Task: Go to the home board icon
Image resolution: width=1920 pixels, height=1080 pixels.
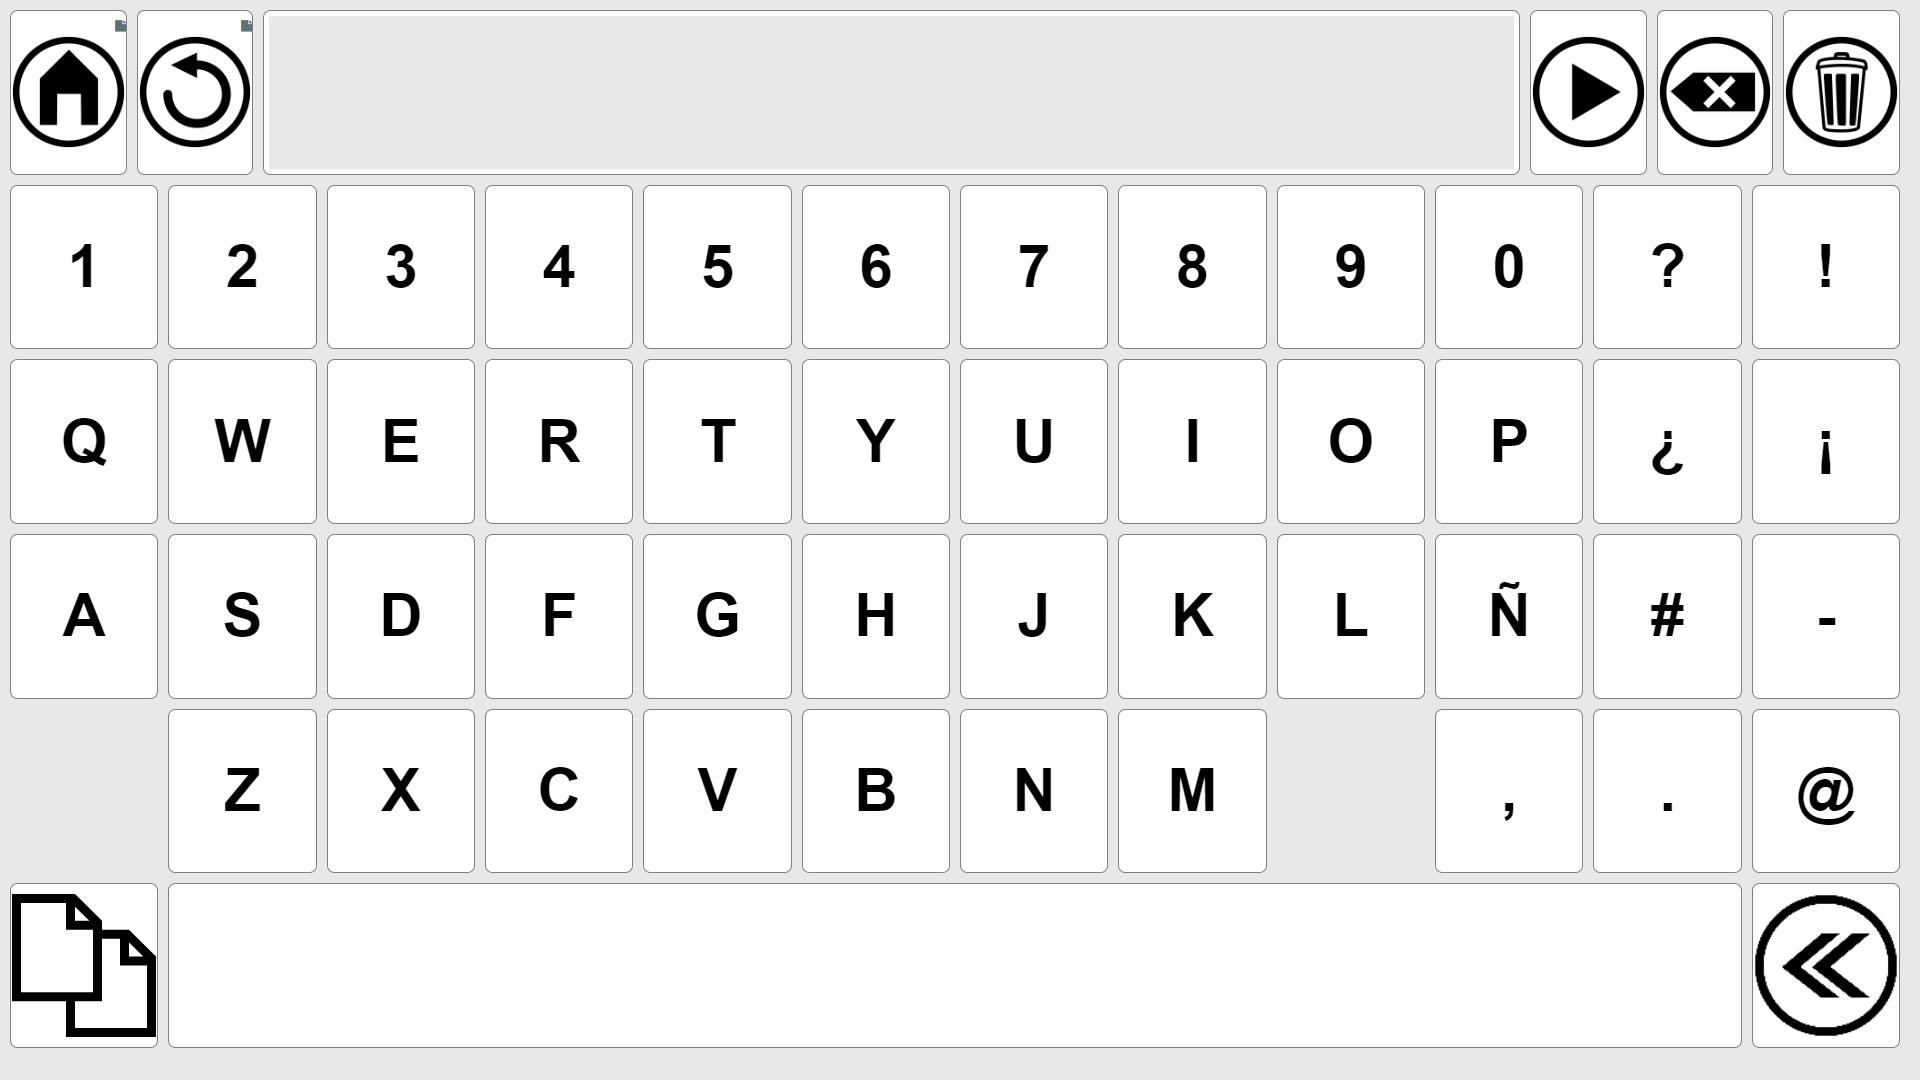Action: click(68, 92)
